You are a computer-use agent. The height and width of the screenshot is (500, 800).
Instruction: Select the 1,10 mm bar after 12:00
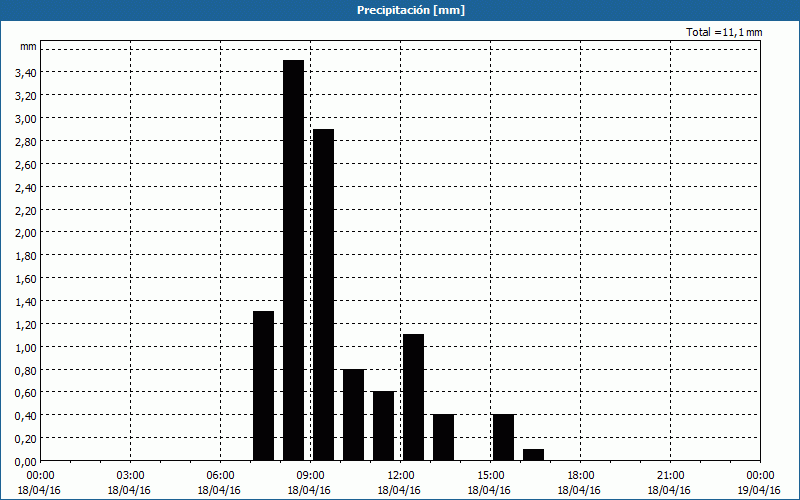pyautogui.click(x=413, y=397)
